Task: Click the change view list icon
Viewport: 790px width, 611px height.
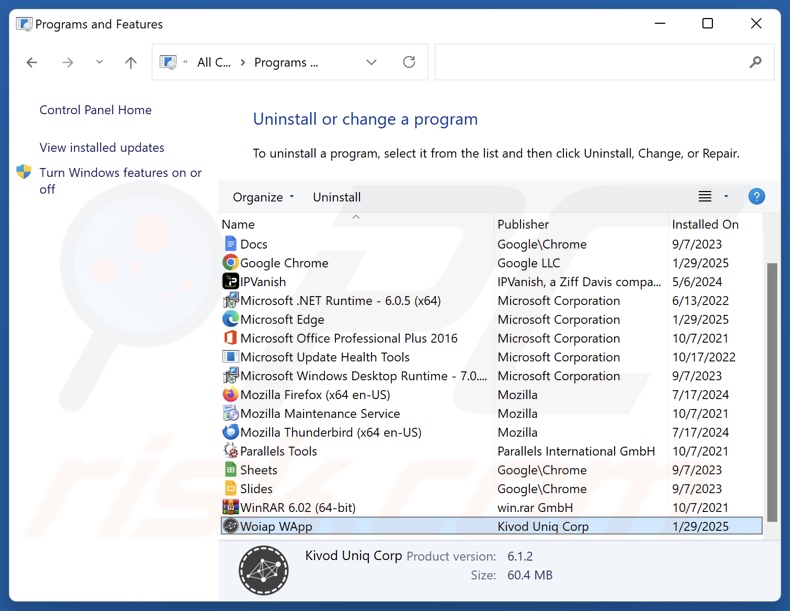Action: pos(705,196)
